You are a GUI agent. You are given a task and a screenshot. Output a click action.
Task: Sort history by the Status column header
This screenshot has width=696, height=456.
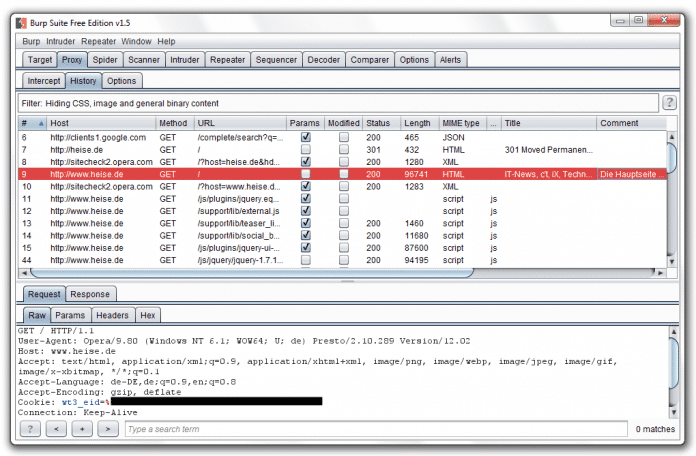coord(378,123)
